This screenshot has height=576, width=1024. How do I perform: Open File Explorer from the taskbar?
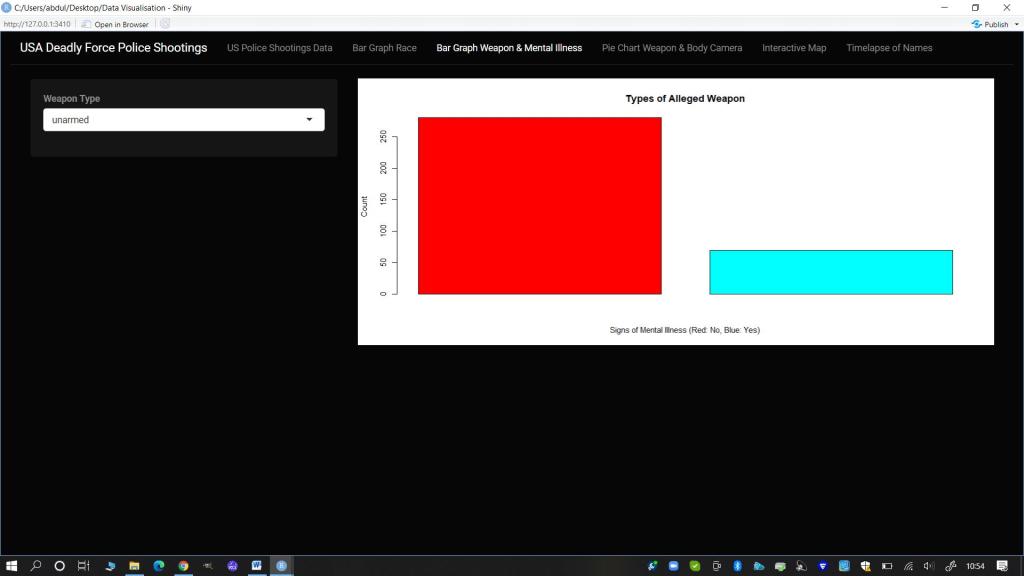click(134, 566)
